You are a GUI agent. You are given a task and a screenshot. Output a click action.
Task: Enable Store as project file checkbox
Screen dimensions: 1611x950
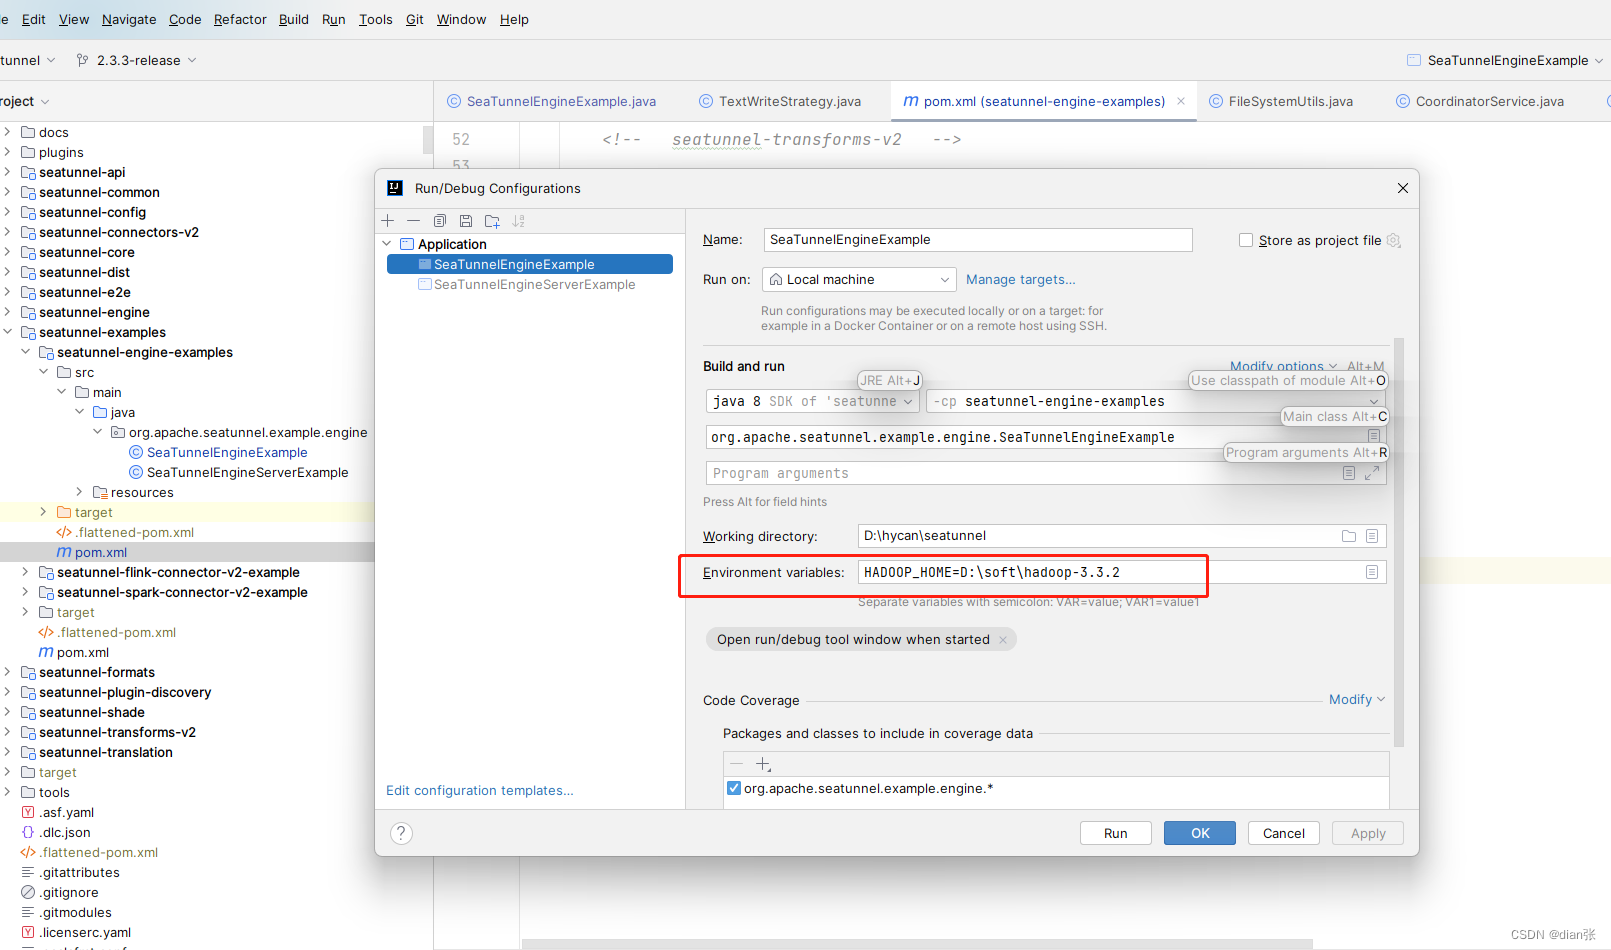[x=1246, y=240]
